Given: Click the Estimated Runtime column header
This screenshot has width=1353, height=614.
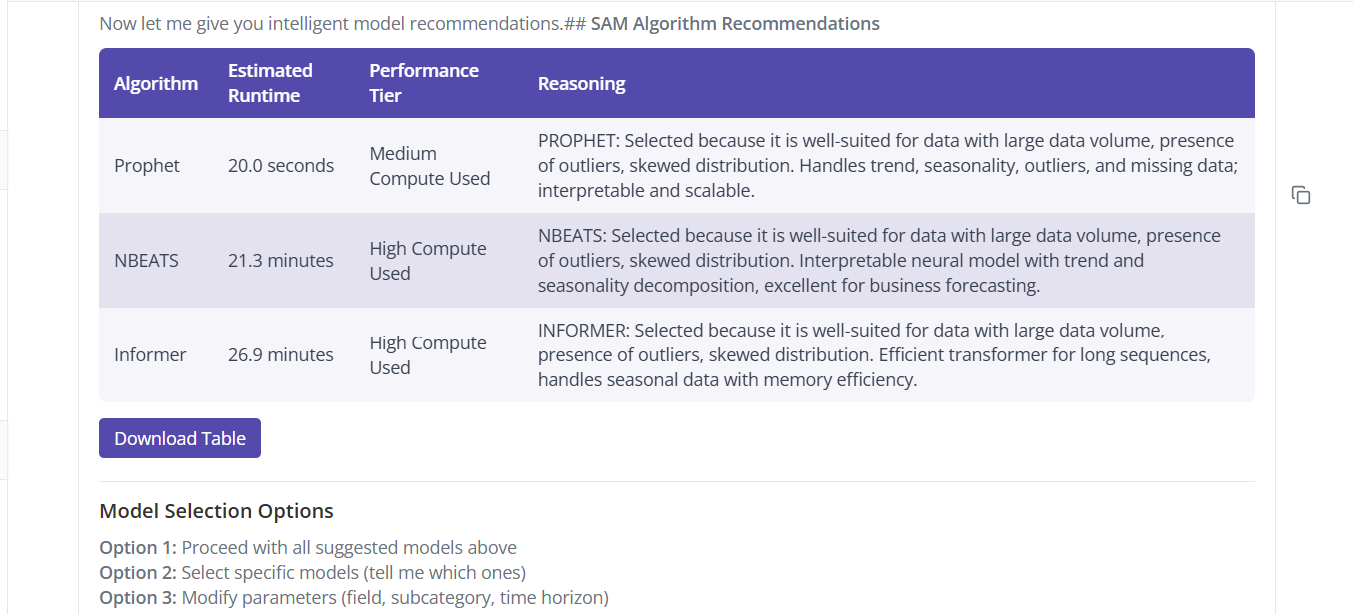Looking at the screenshot, I should 270,83.
